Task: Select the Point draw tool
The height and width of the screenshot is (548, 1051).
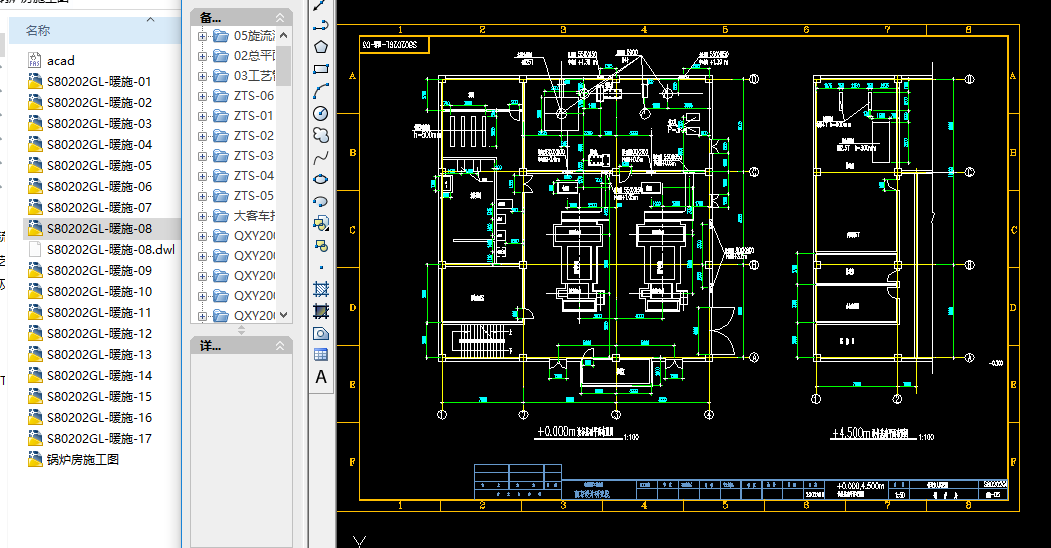Action: tap(321, 267)
